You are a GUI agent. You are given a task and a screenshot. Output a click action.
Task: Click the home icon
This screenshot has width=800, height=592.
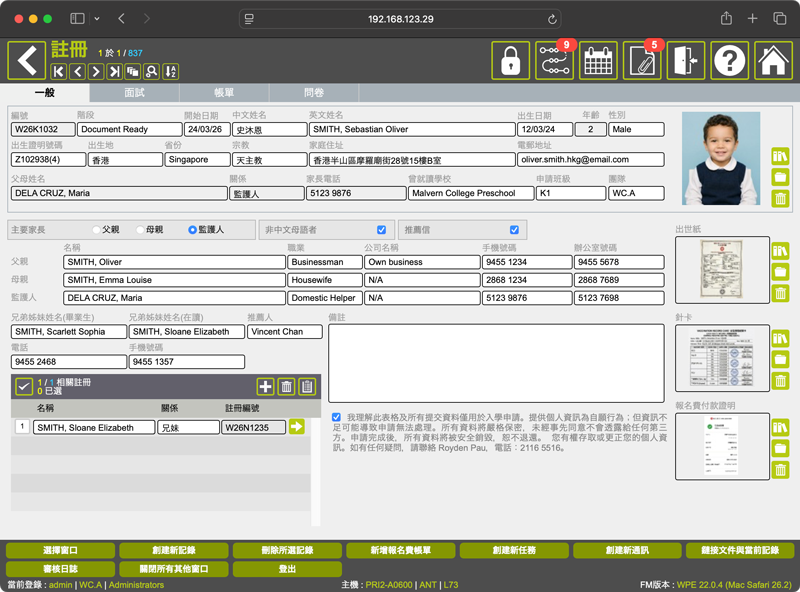pos(773,61)
